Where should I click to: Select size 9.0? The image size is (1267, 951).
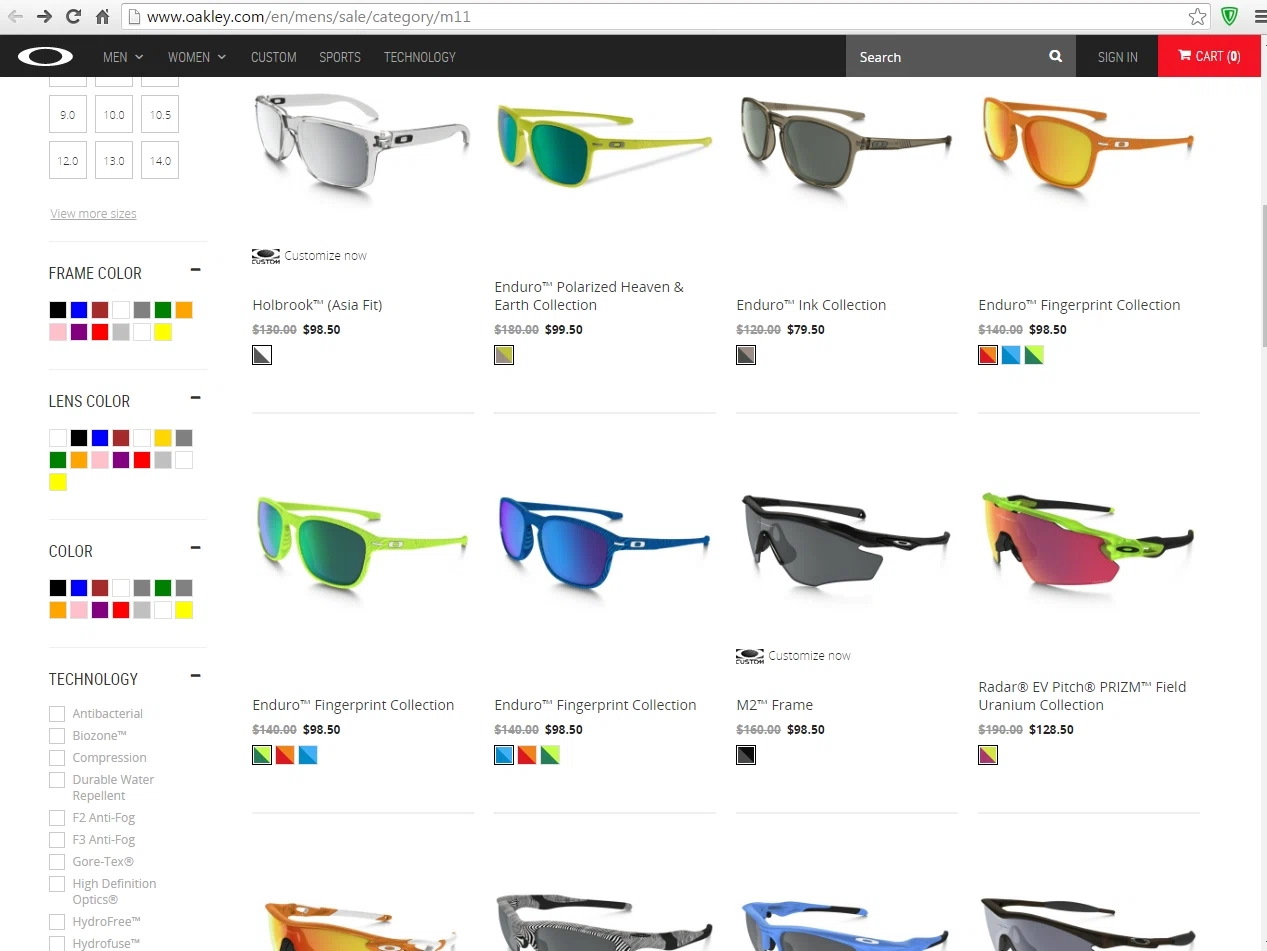click(x=68, y=115)
